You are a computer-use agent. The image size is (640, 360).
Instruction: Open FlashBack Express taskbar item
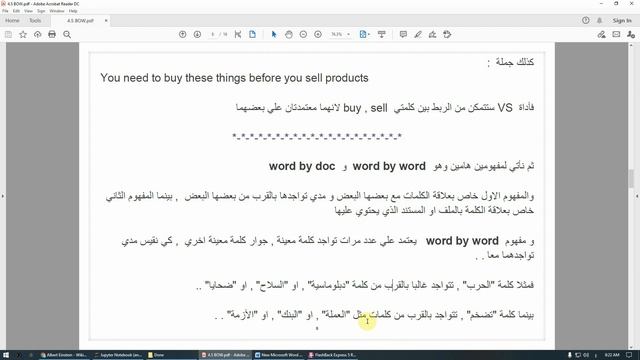333,355
